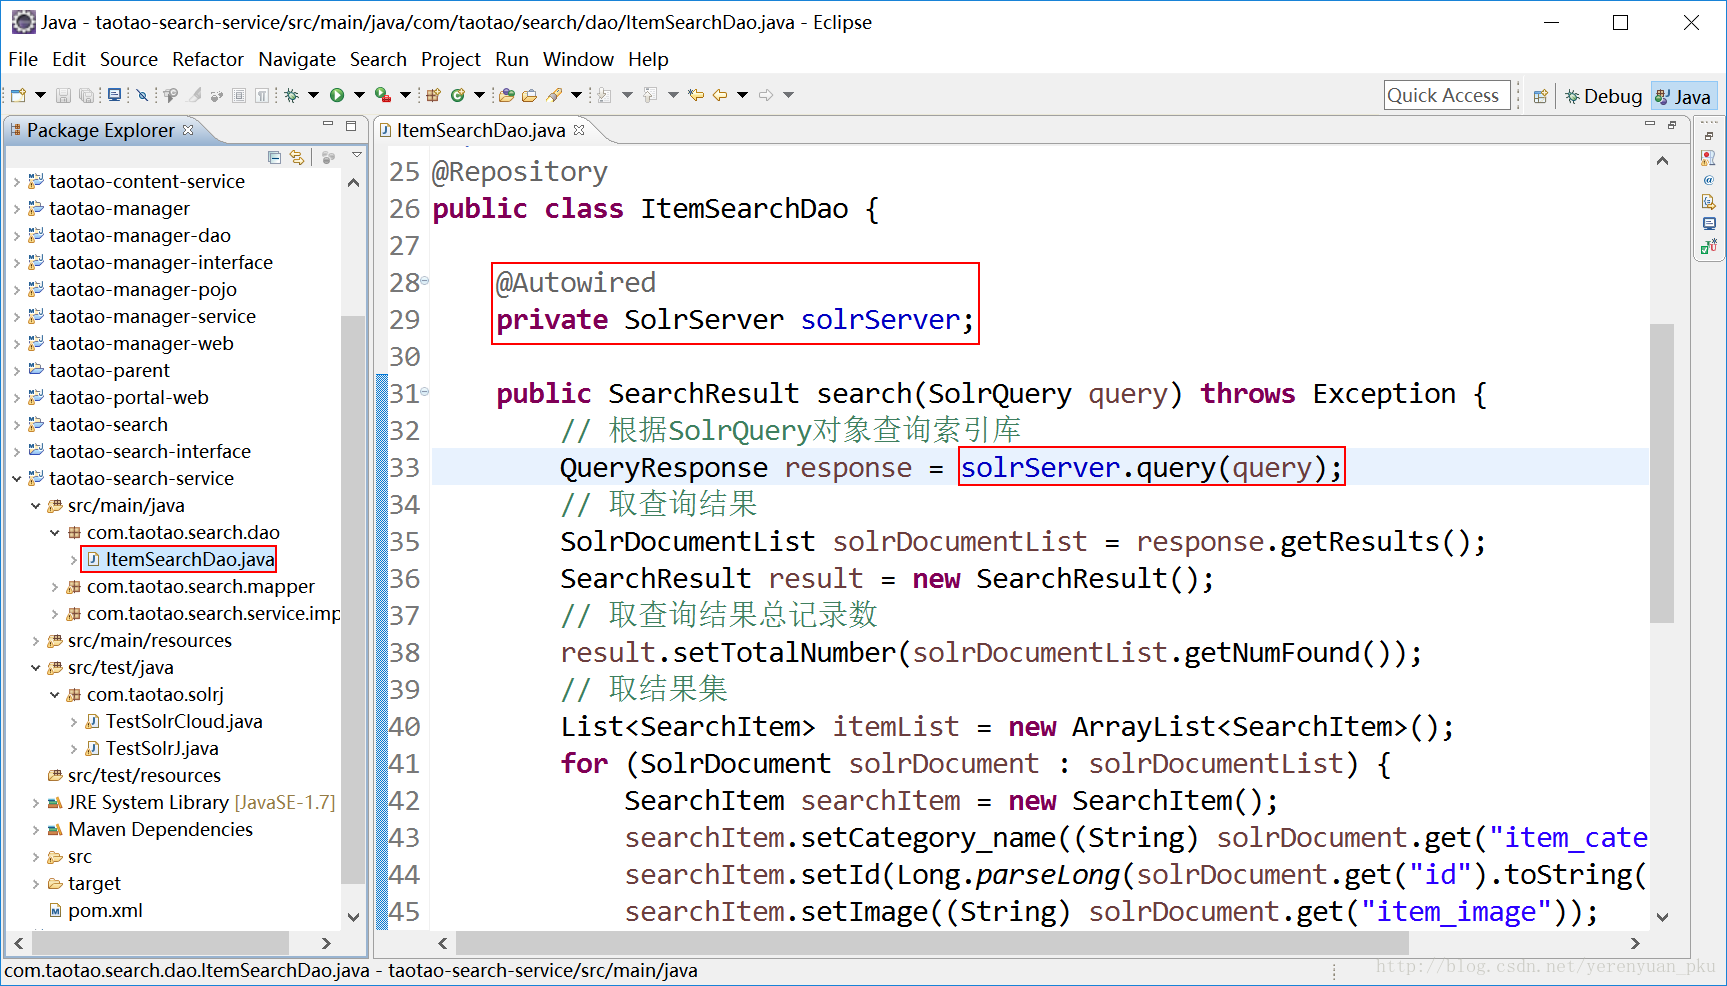Click the New file wizard icon
This screenshot has height=986, width=1727.
[18, 95]
